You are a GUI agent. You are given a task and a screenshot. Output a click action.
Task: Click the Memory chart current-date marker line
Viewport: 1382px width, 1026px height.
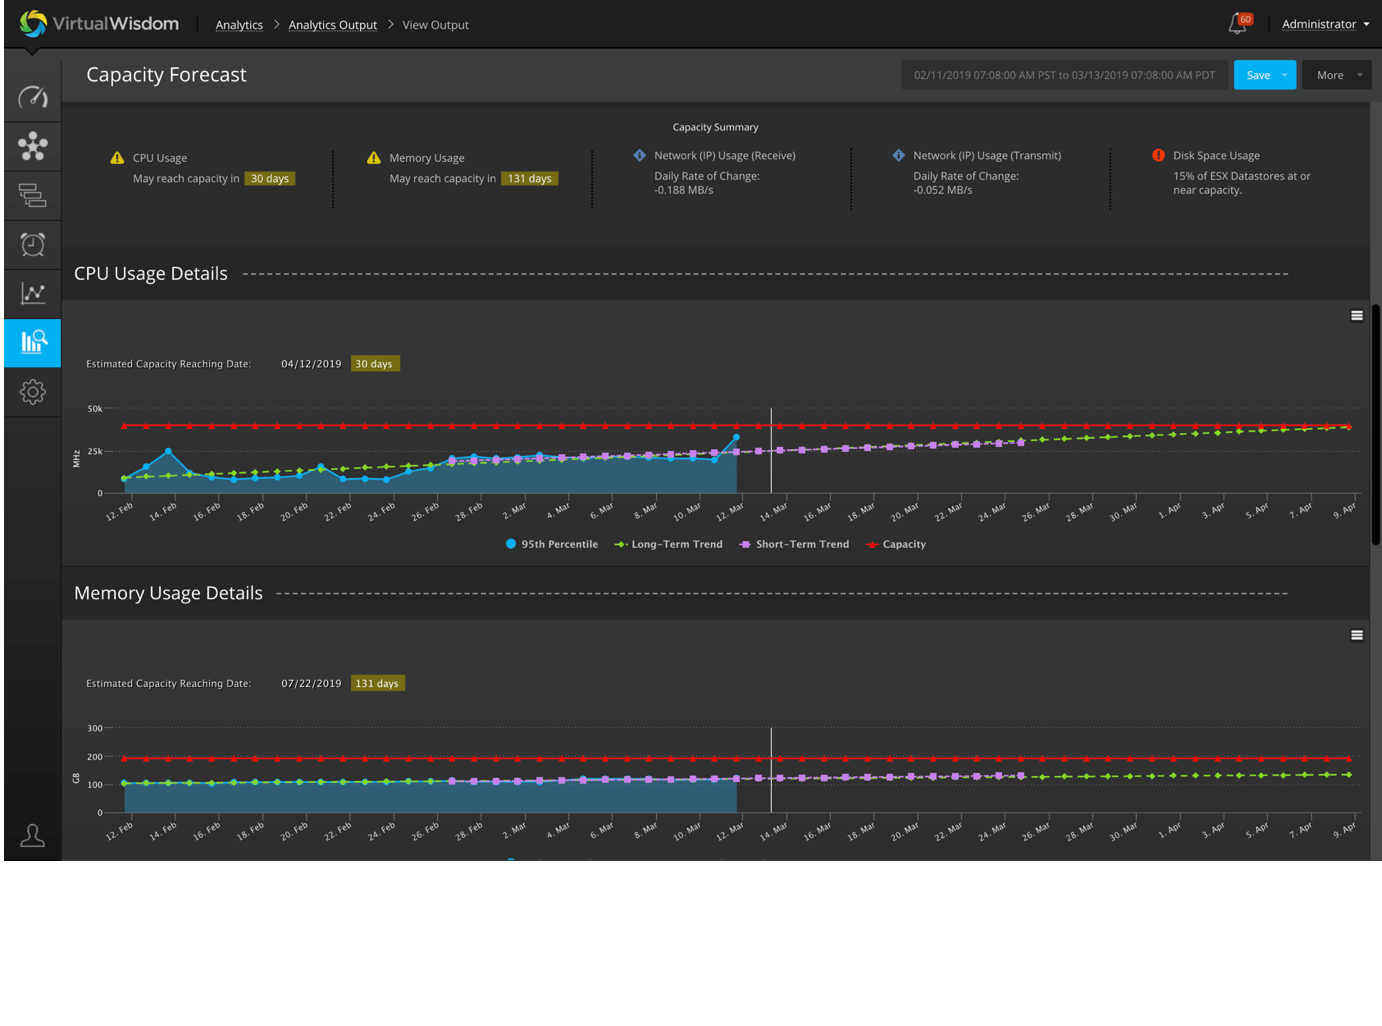click(771, 770)
